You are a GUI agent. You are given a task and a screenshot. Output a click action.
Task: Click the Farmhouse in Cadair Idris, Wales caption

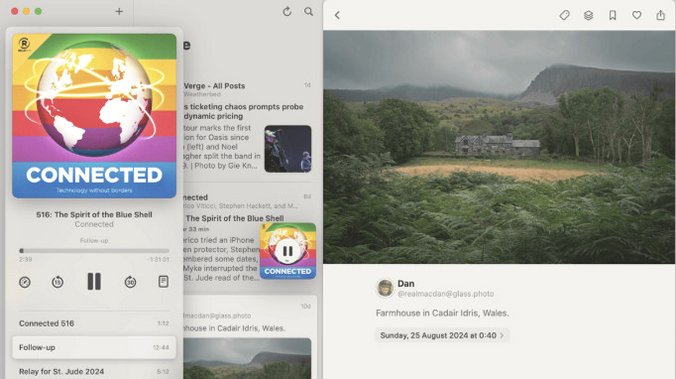pyautogui.click(x=442, y=313)
